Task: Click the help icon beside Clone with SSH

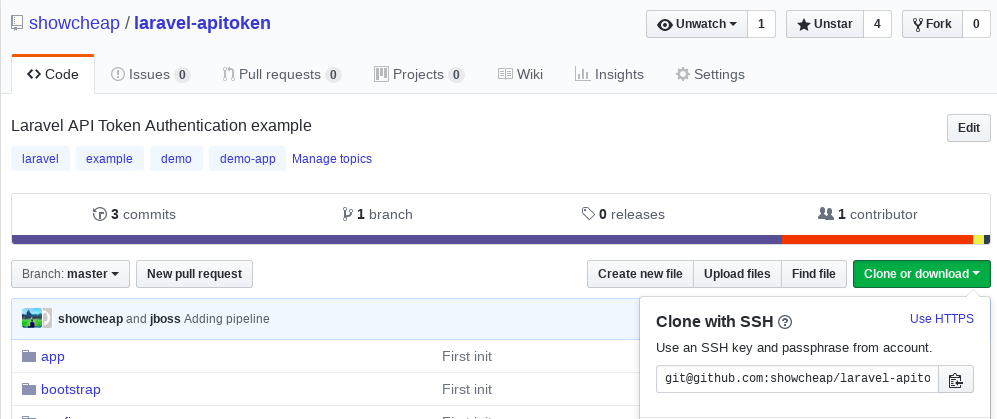Action: tap(785, 322)
